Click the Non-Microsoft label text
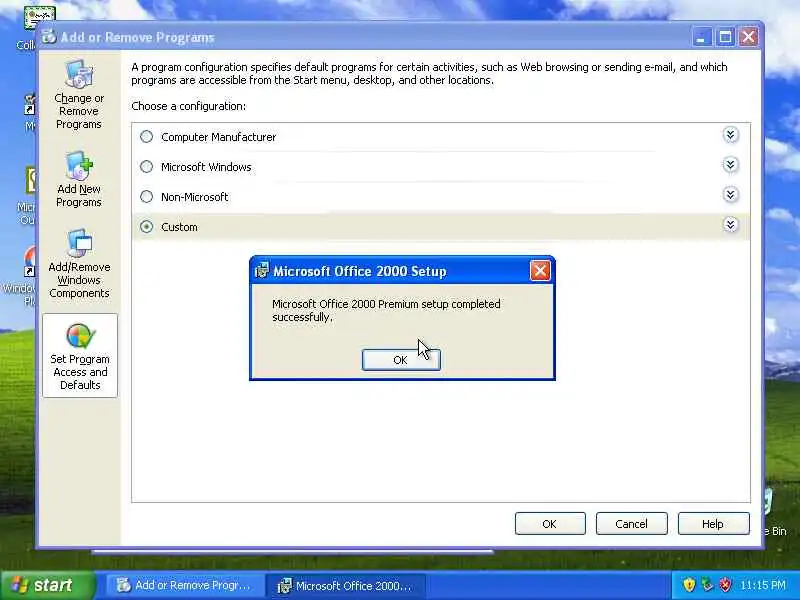800x600 pixels. click(194, 197)
